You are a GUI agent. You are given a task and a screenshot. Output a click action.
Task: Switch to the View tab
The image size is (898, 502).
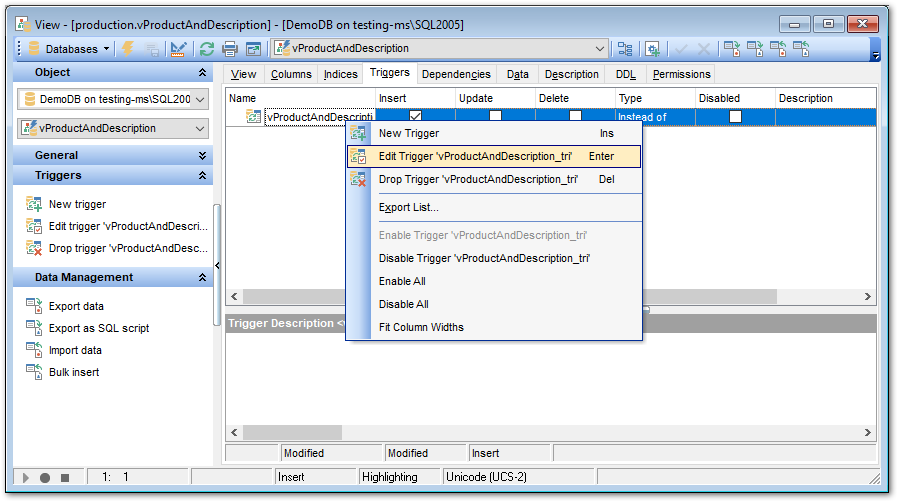243,74
